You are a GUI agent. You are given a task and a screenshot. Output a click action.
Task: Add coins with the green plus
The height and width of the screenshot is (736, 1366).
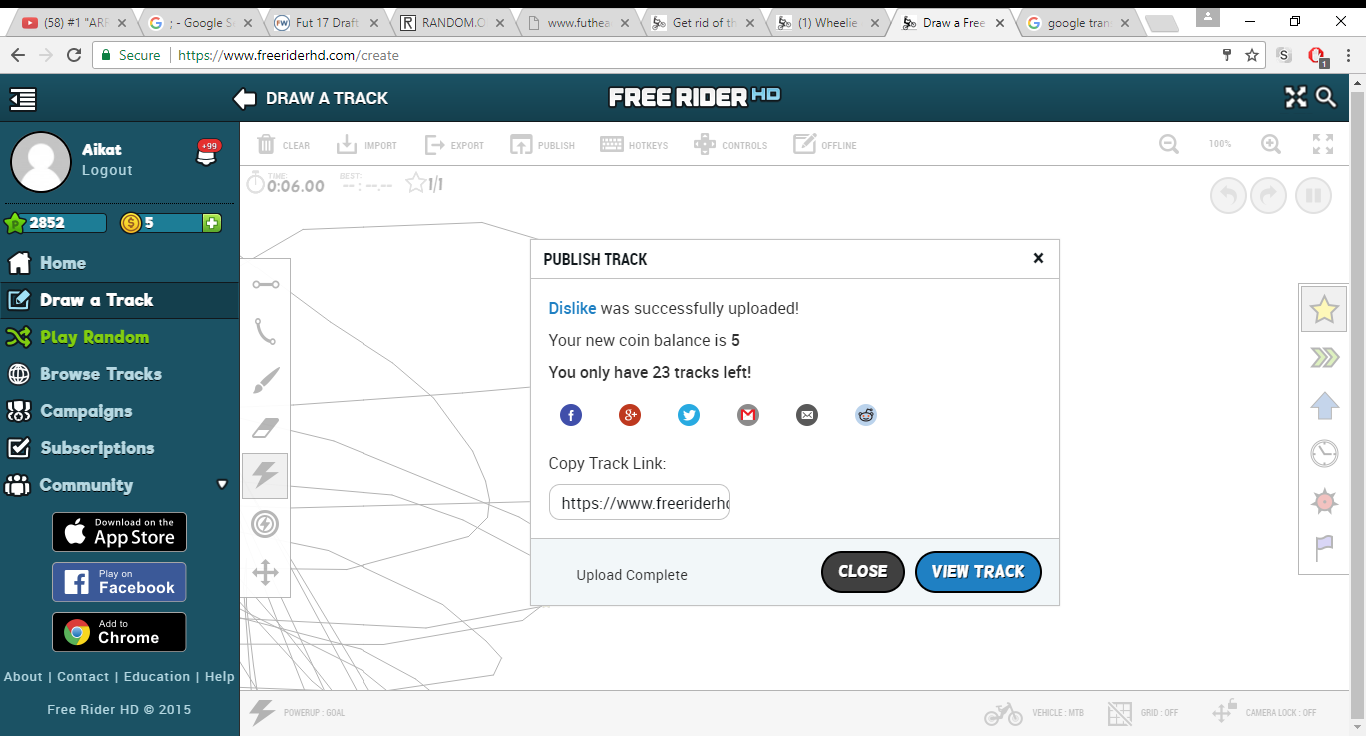pos(212,223)
